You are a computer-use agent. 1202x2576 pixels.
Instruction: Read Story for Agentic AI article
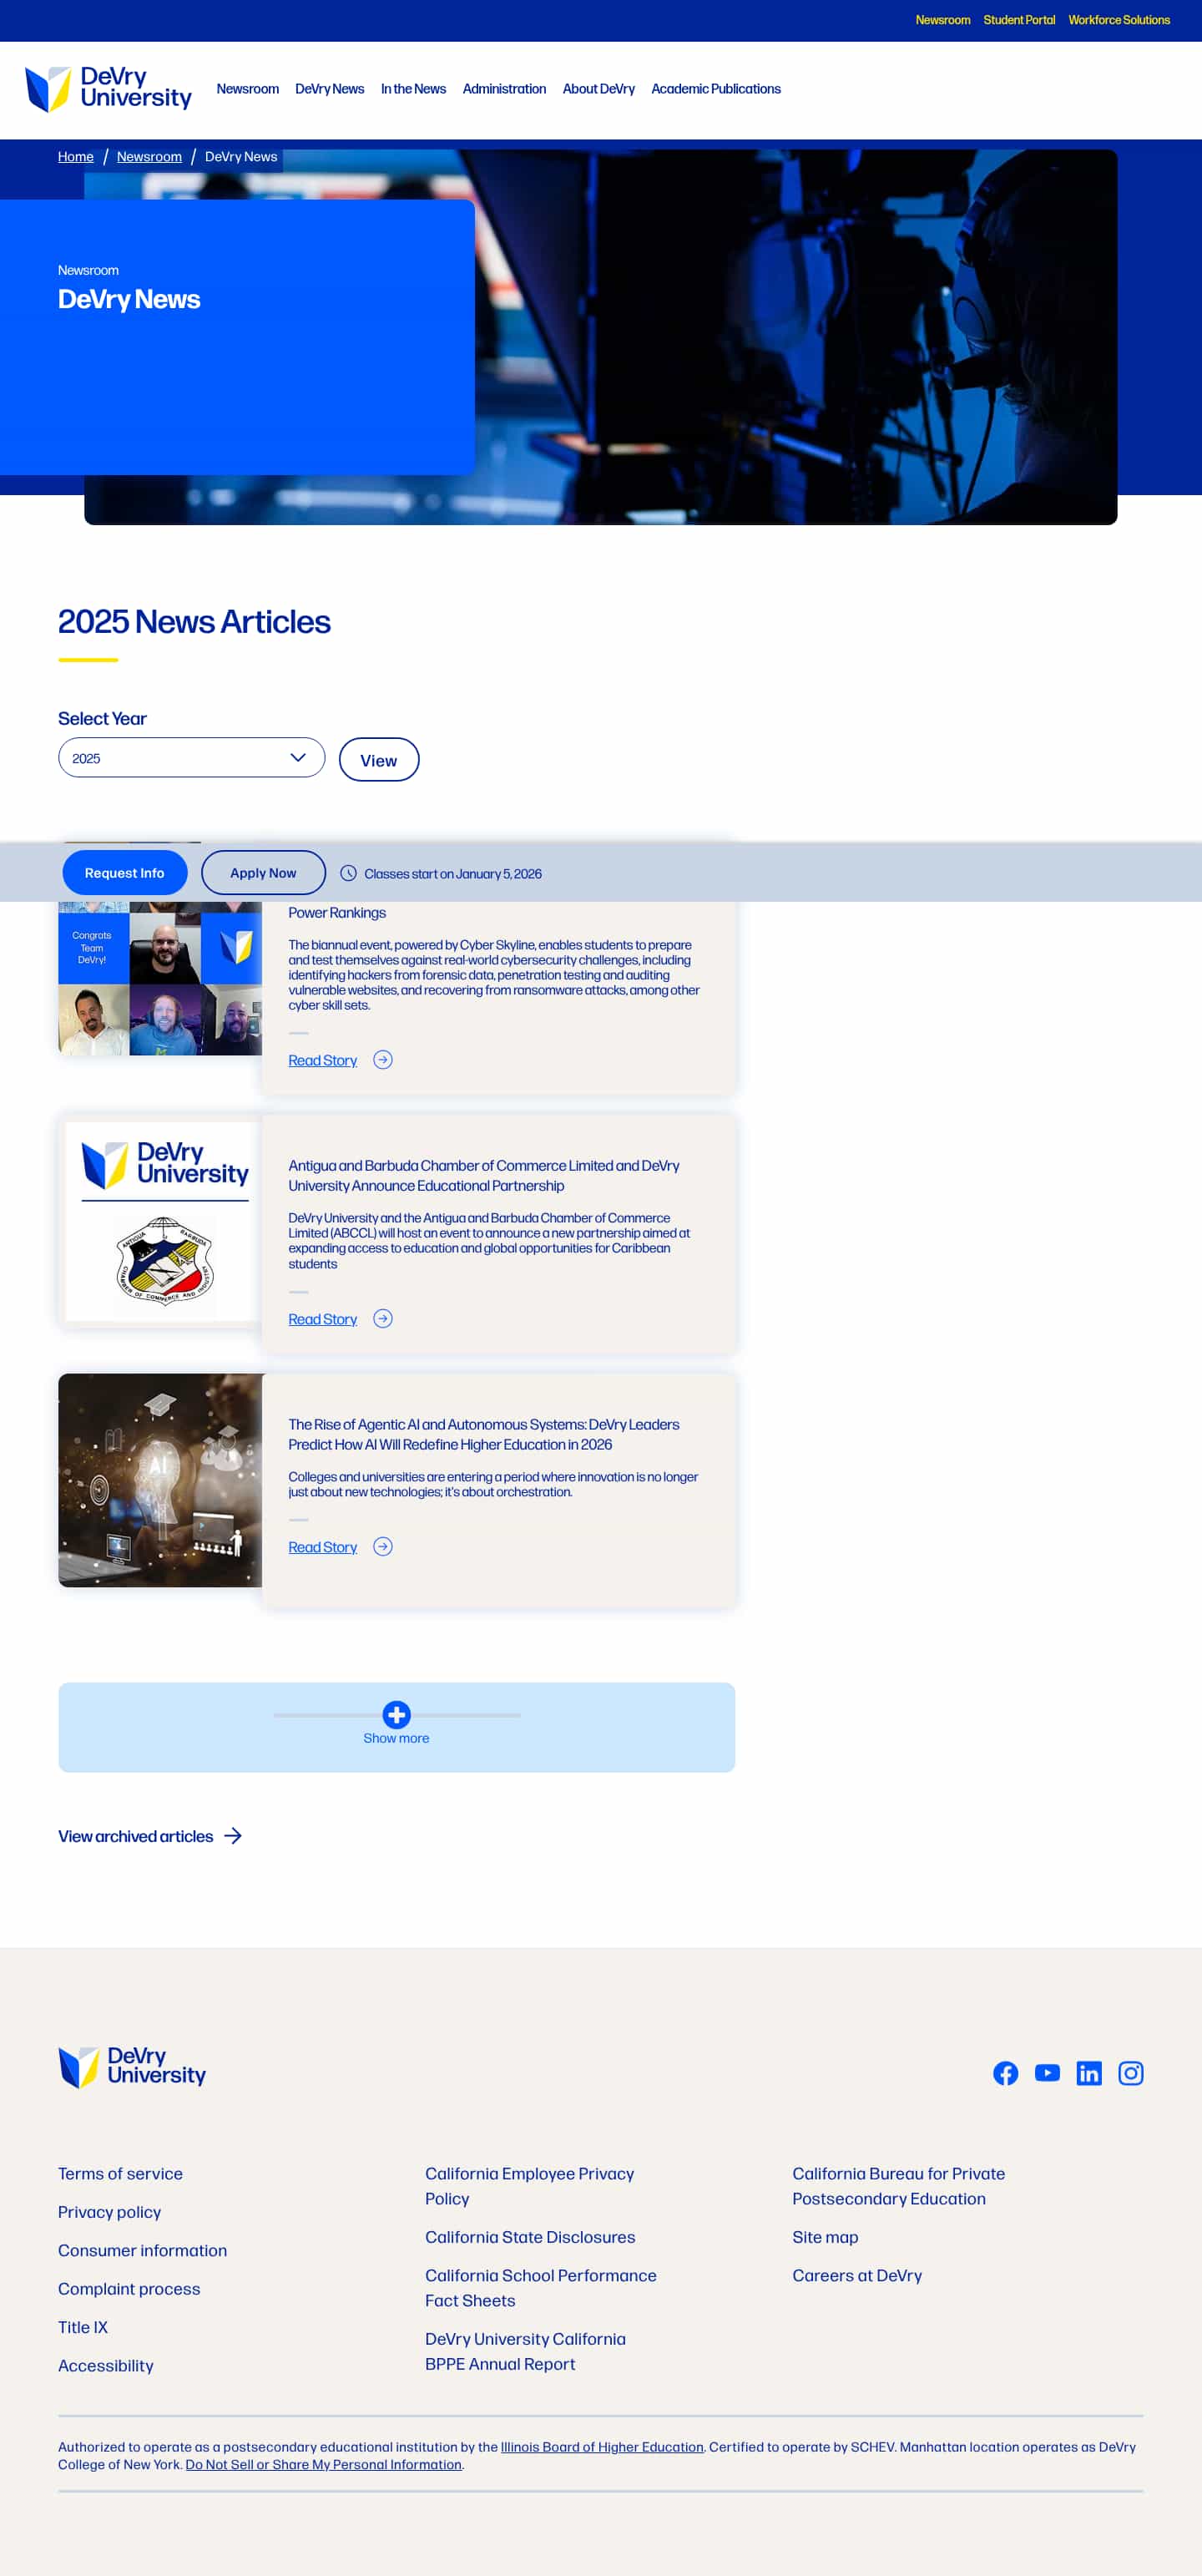[322, 1548]
